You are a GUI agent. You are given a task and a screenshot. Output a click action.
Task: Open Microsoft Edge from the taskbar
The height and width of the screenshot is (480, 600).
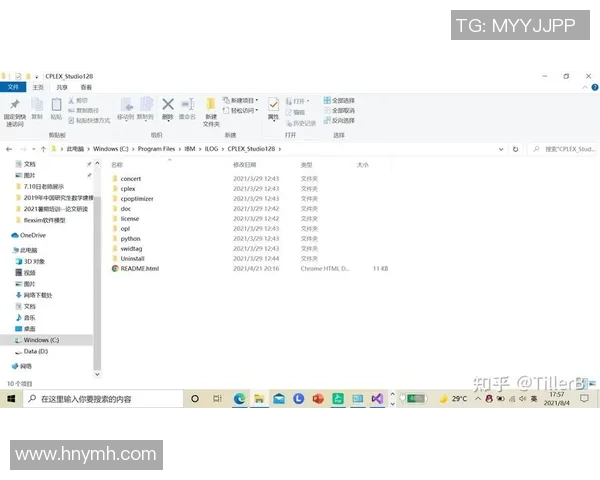tap(240, 398)
